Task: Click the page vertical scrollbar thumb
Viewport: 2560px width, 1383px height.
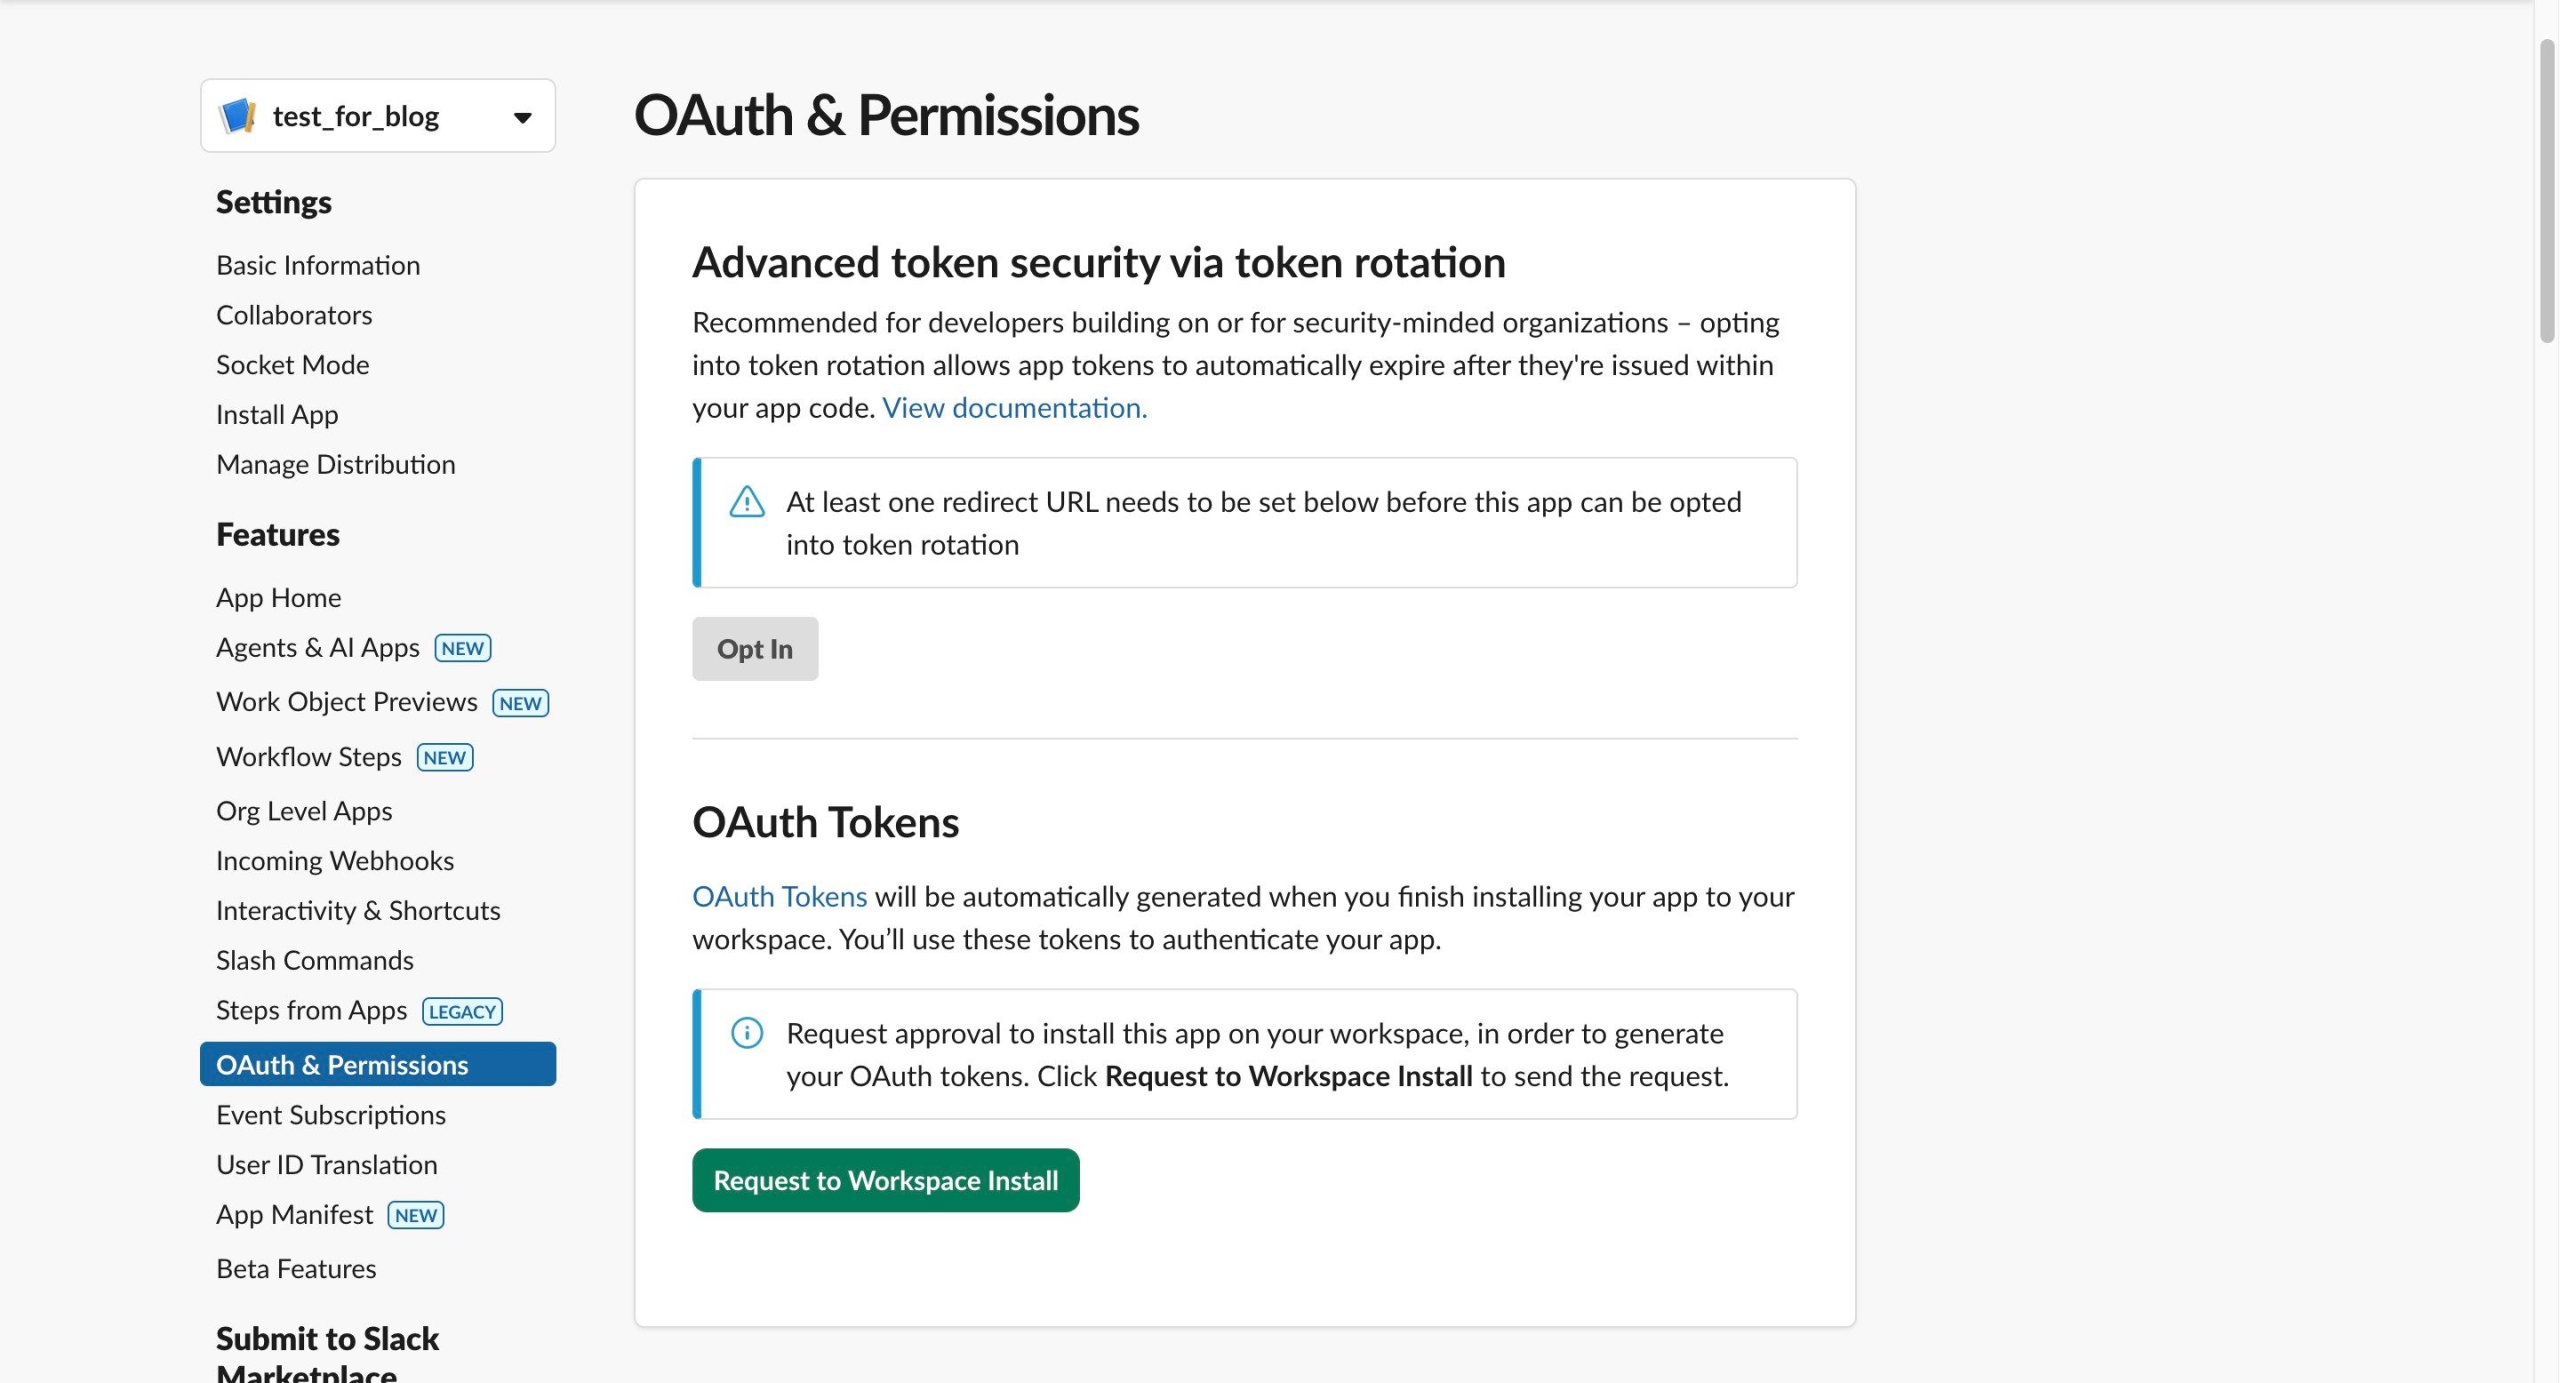Action: tap(2547, 190)
